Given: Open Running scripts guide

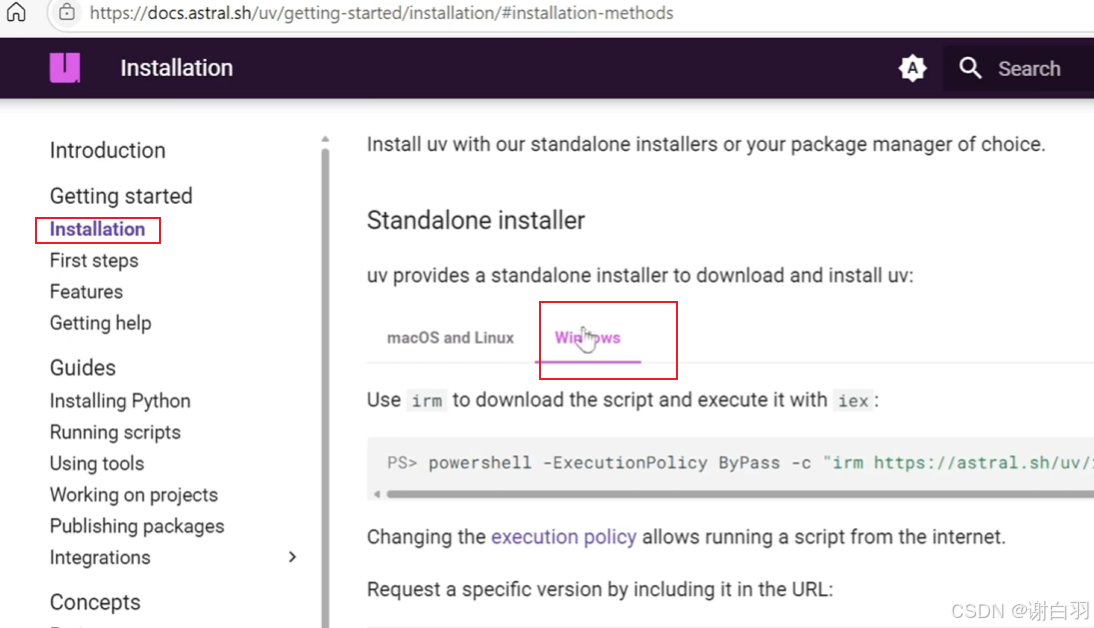Looking at the screenshot, I should click(115, 433).
